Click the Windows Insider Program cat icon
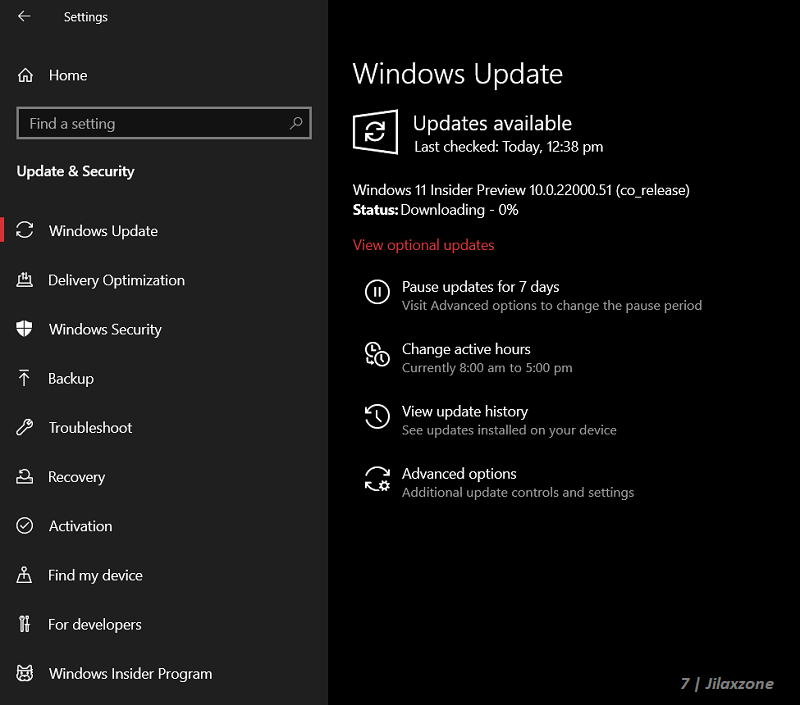Screen dimensions: 800x705 [24, 673]
